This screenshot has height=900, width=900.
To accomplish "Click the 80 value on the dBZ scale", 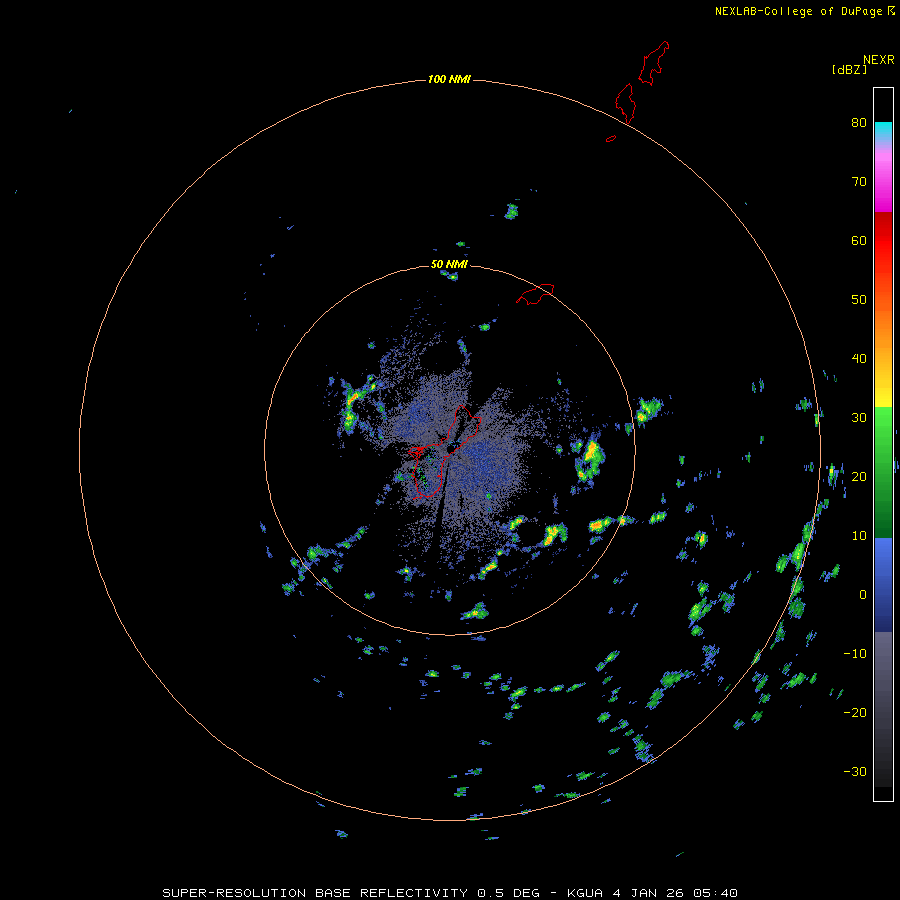I will click(x=859, y=122).
